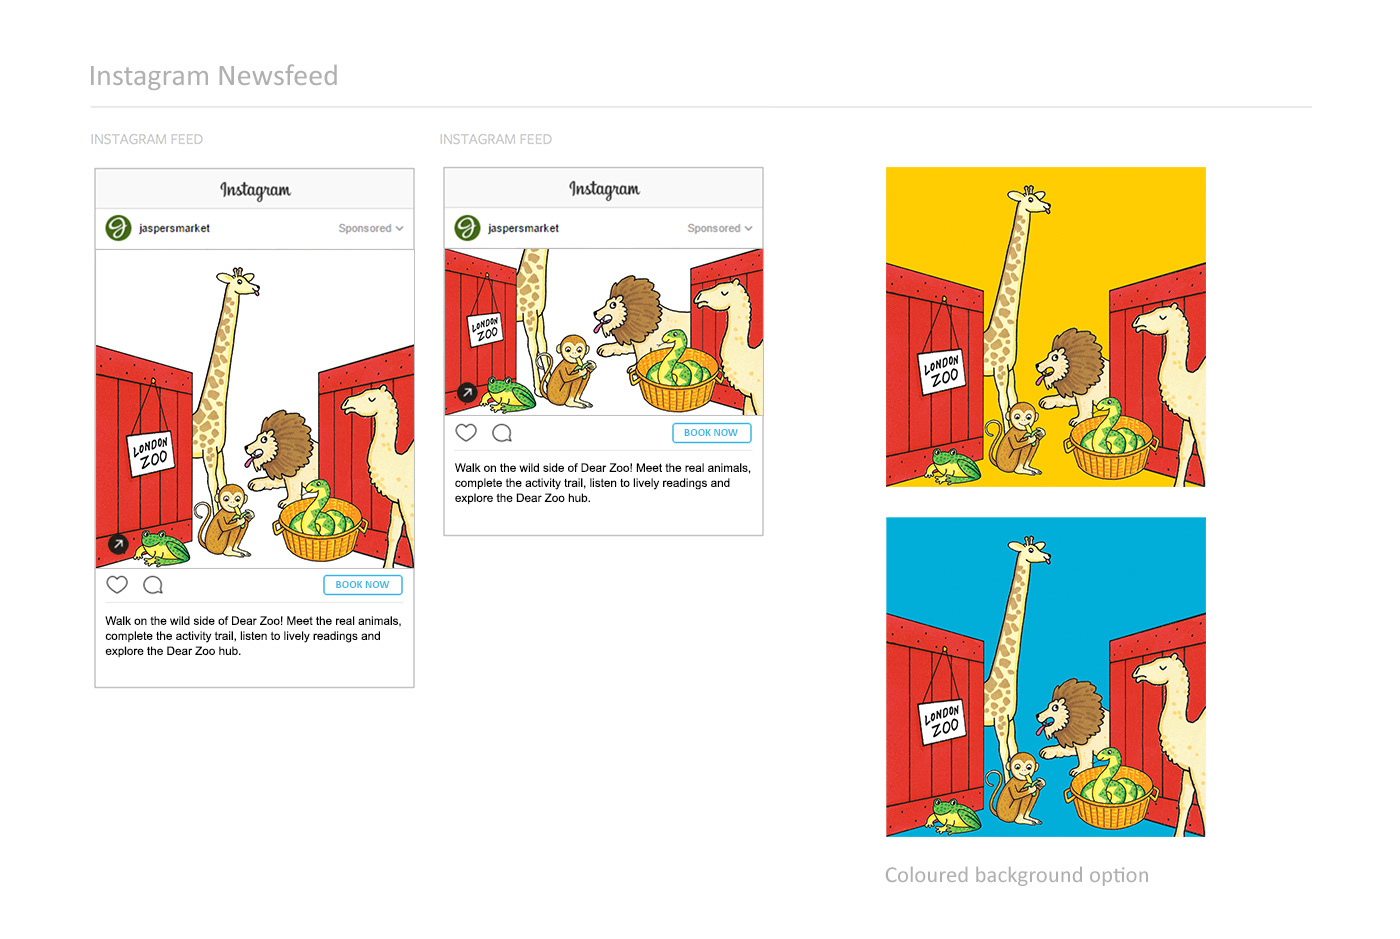Like the left Instagram post with the heart icon

(117, 585)
